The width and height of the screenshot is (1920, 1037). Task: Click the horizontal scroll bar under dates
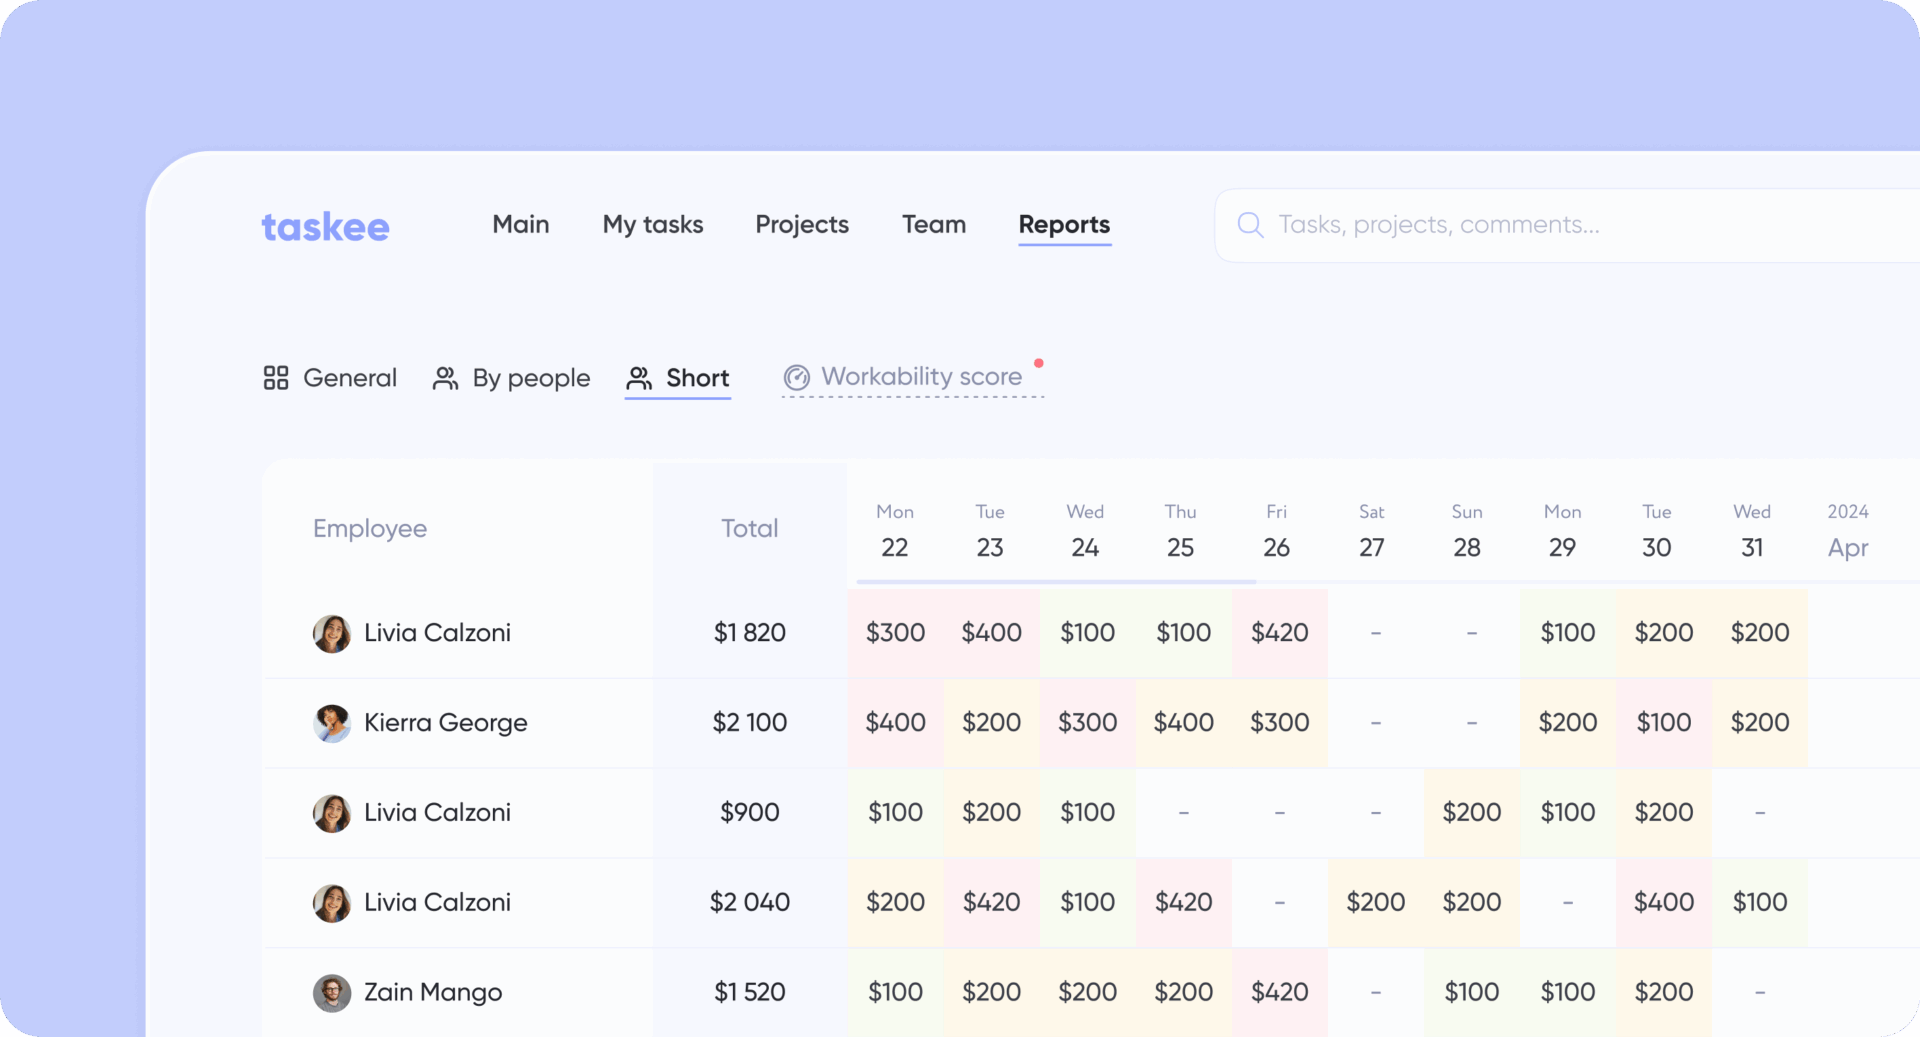1056,581
